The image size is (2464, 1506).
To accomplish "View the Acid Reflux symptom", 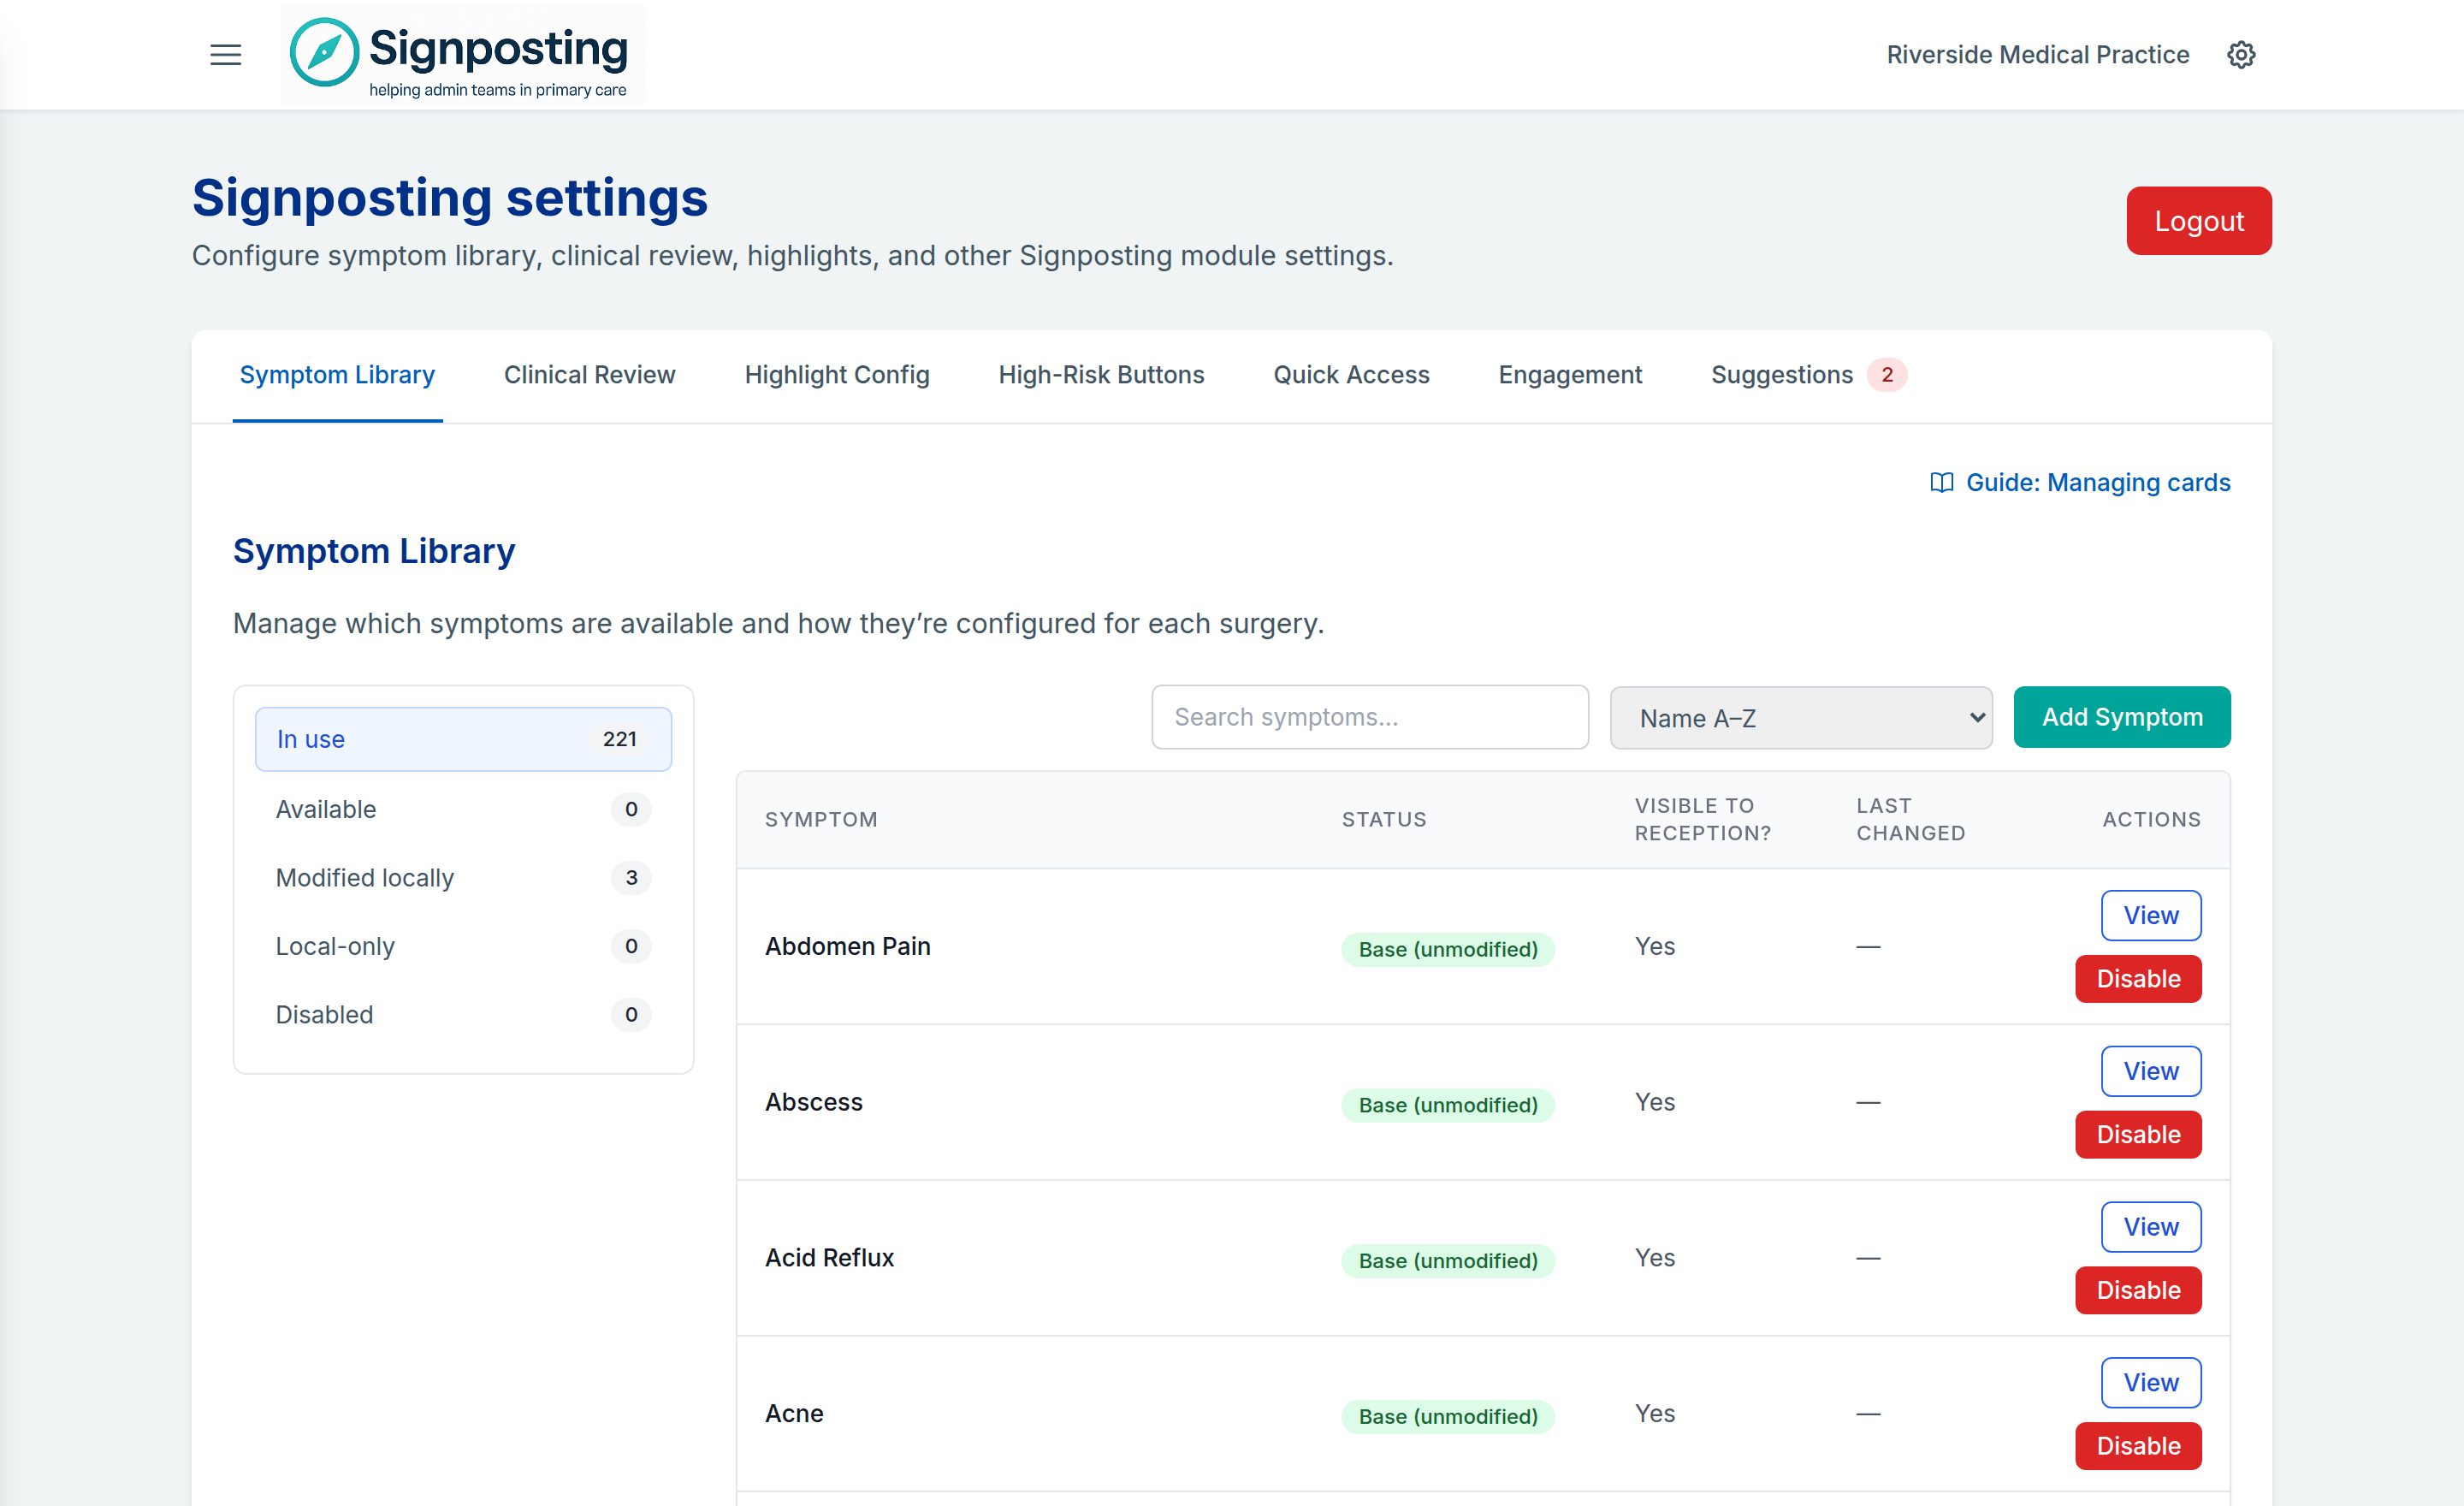I will point(2151,1227).
